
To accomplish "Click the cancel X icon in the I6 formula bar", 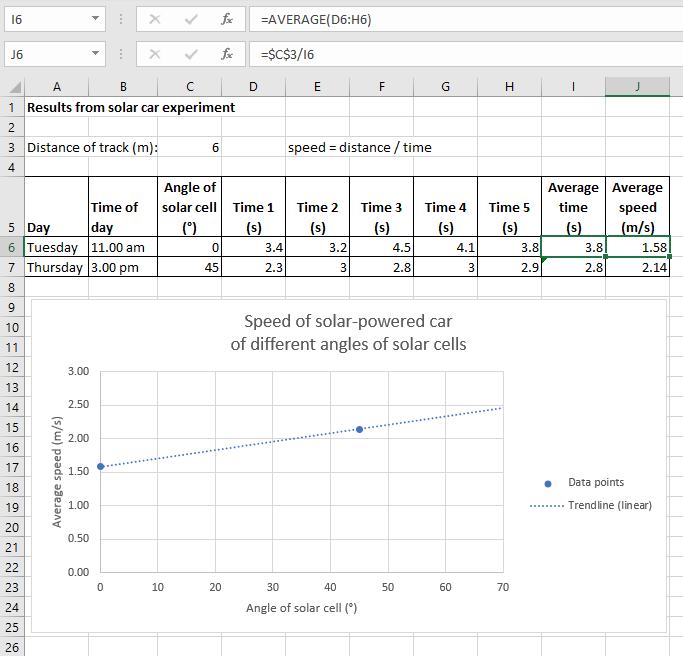I will point(155,19).
